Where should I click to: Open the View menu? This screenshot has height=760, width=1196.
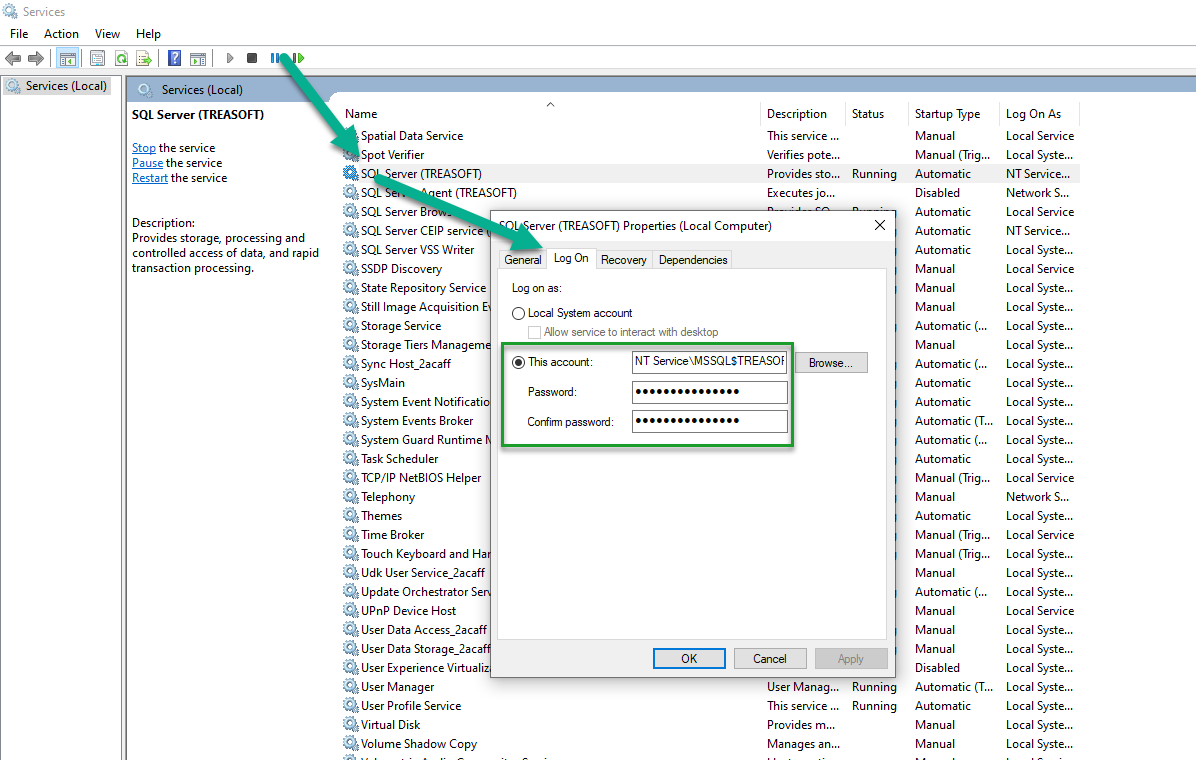[x=107, y=34]
